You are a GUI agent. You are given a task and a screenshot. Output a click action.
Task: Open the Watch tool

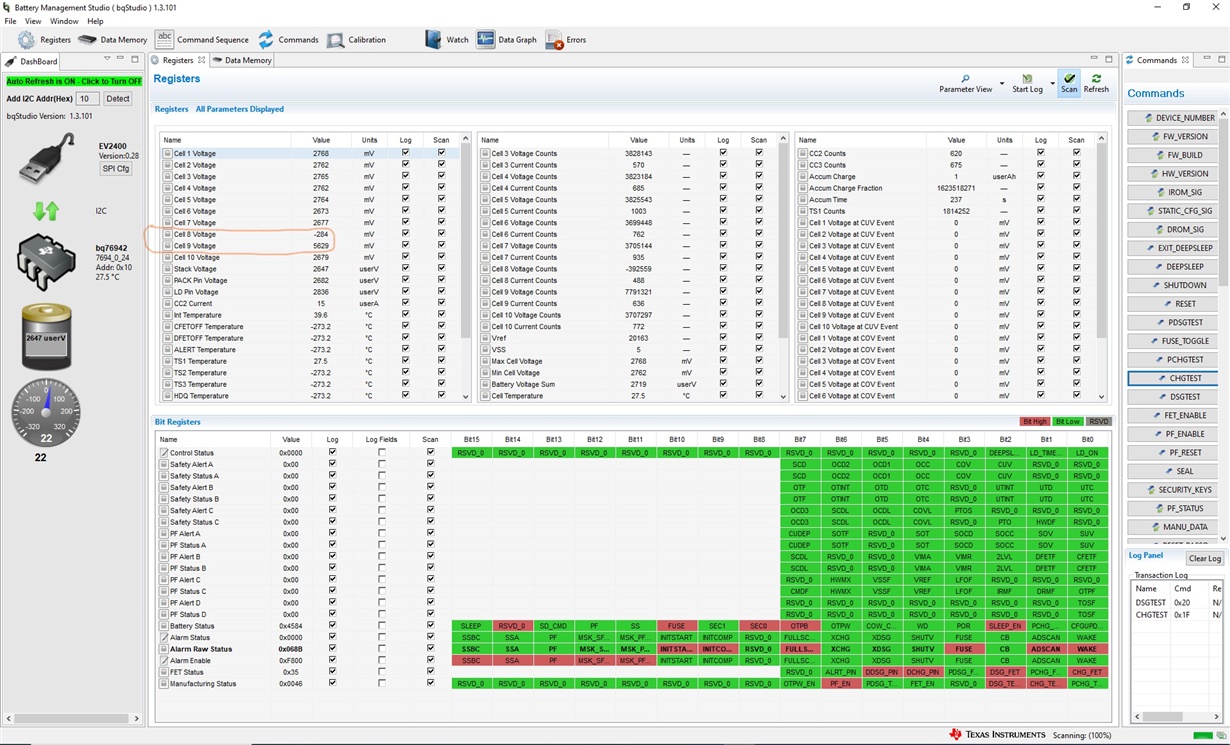(x=446, y=40)
